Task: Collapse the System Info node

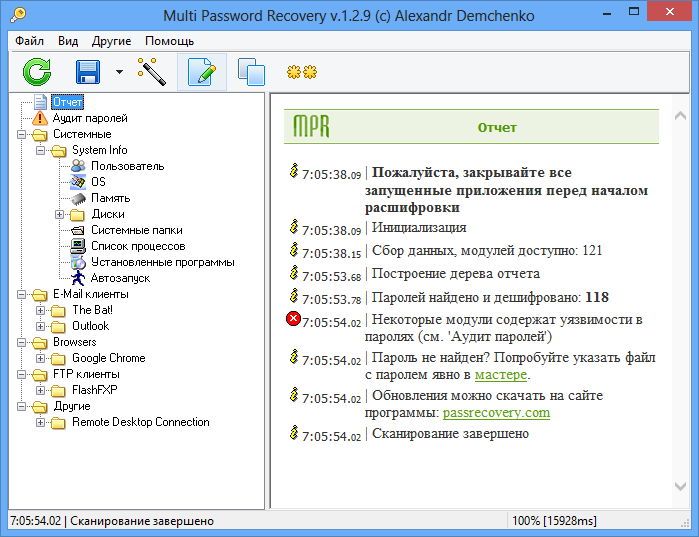Action: (40, 150)
